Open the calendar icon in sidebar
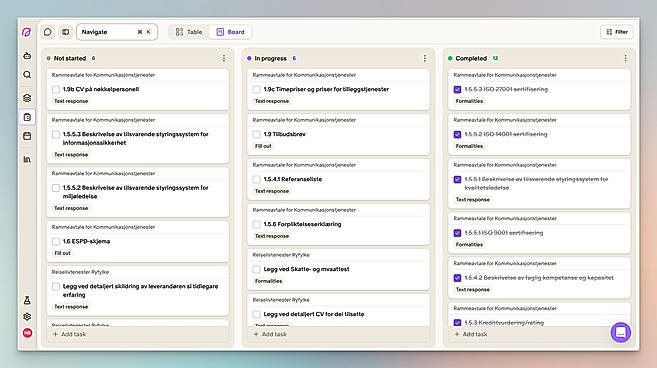This screenshot has height=368, width=657. click(x=27, y=136)
